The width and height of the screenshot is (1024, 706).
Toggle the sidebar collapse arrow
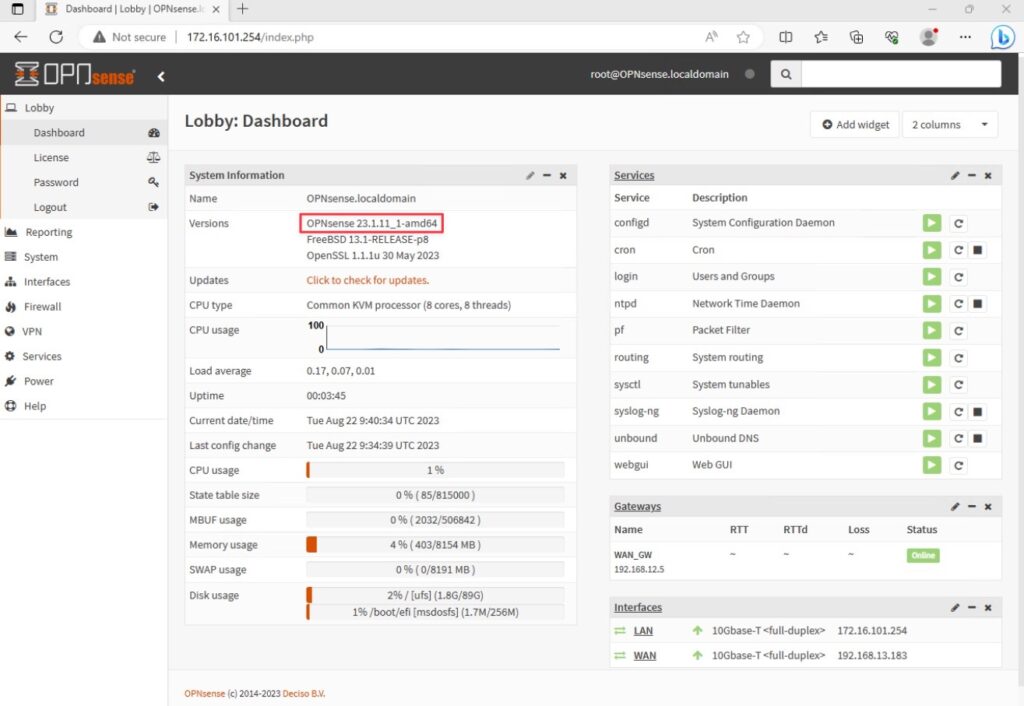tap(161, 76)
